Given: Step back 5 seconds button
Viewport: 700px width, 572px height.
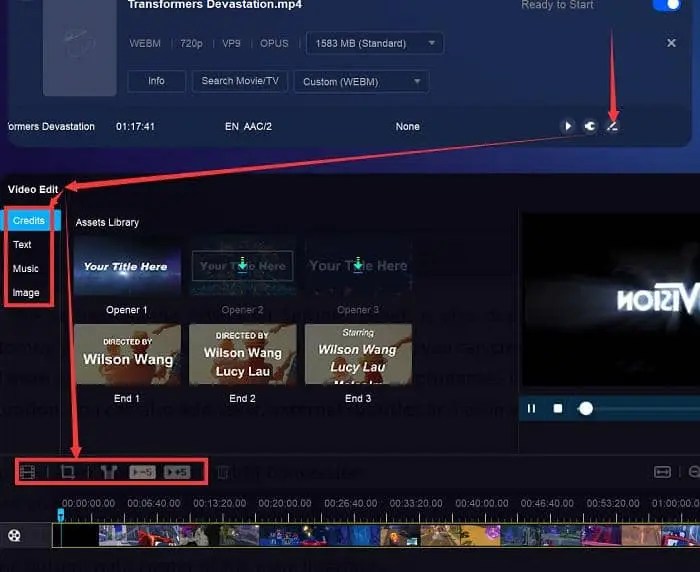Looking at the screenshot, I should tap(142, 472).
